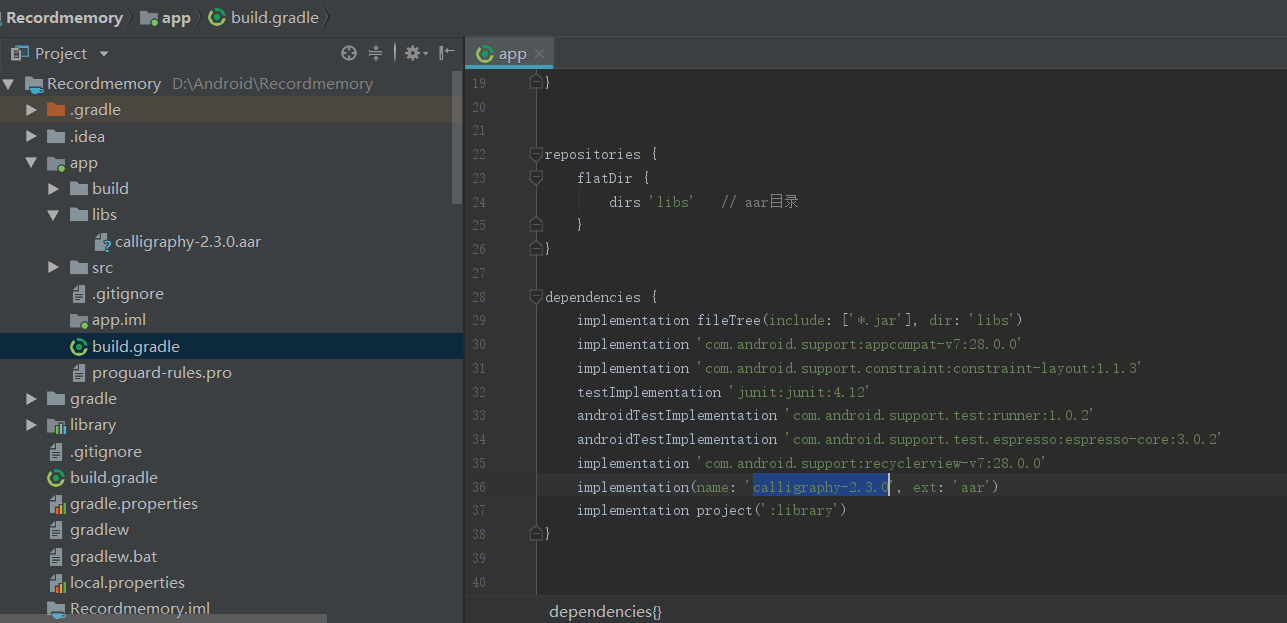1287x623 pixels.
Task: Select proguard-rules.pro in the tree
Action: point(162,372)
